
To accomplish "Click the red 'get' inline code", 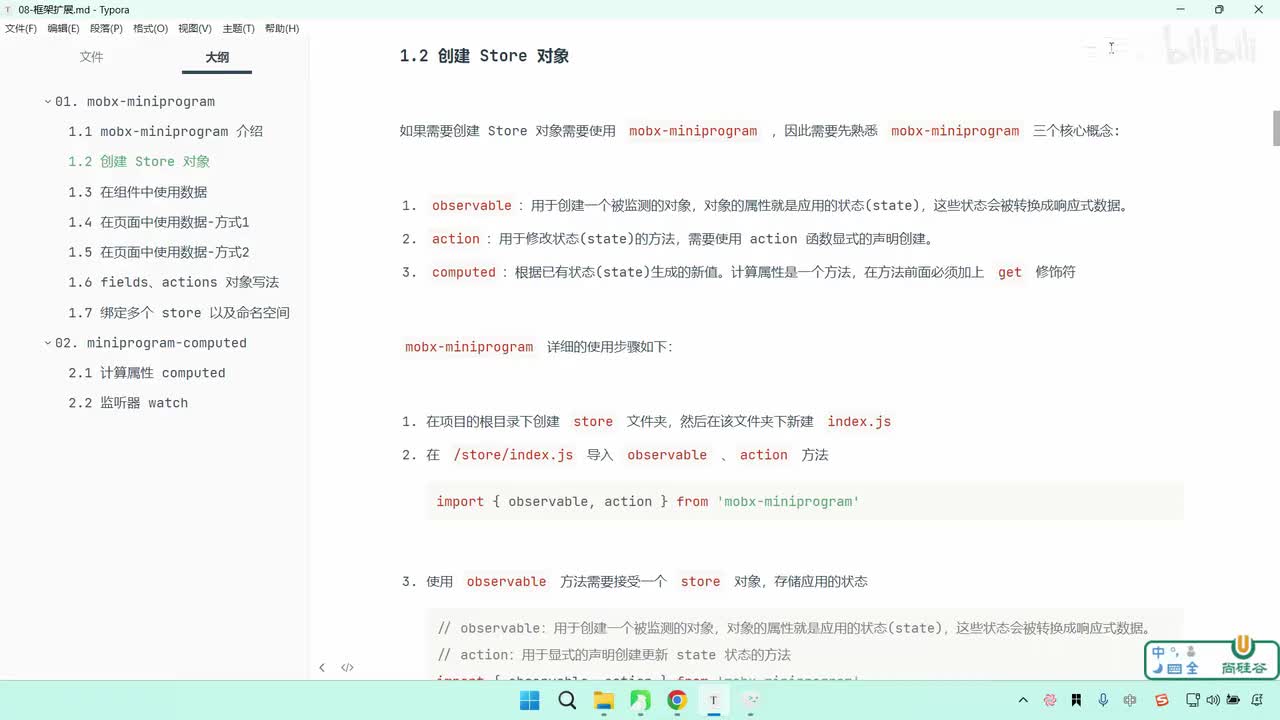I will tap(1010, 272).
